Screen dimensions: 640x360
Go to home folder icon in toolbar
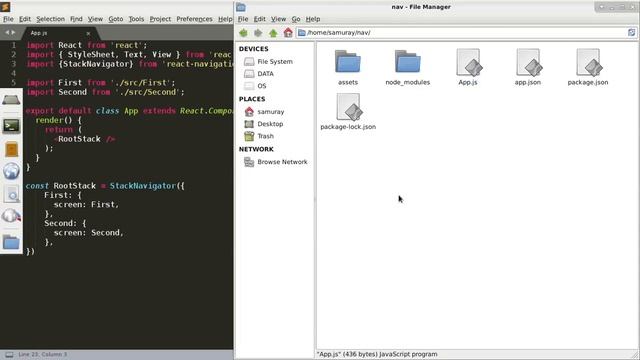(288, 33)
